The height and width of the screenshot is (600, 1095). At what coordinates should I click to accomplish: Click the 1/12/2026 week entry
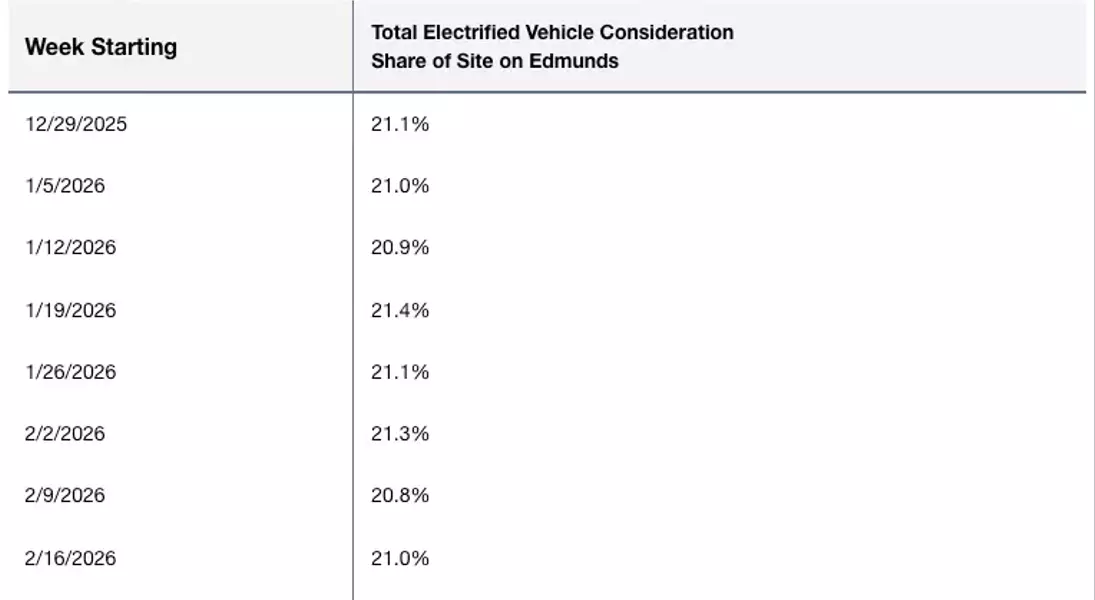(x=70, y=247)
